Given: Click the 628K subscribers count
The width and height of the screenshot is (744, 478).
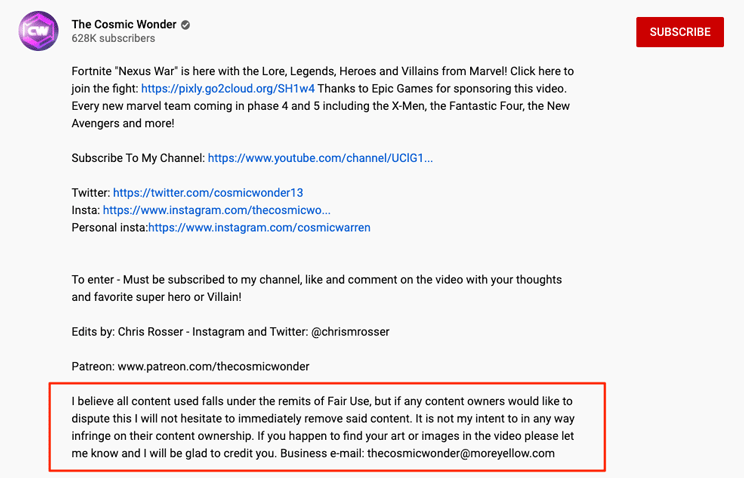Looking at the screenshot, I should (113, 38).
